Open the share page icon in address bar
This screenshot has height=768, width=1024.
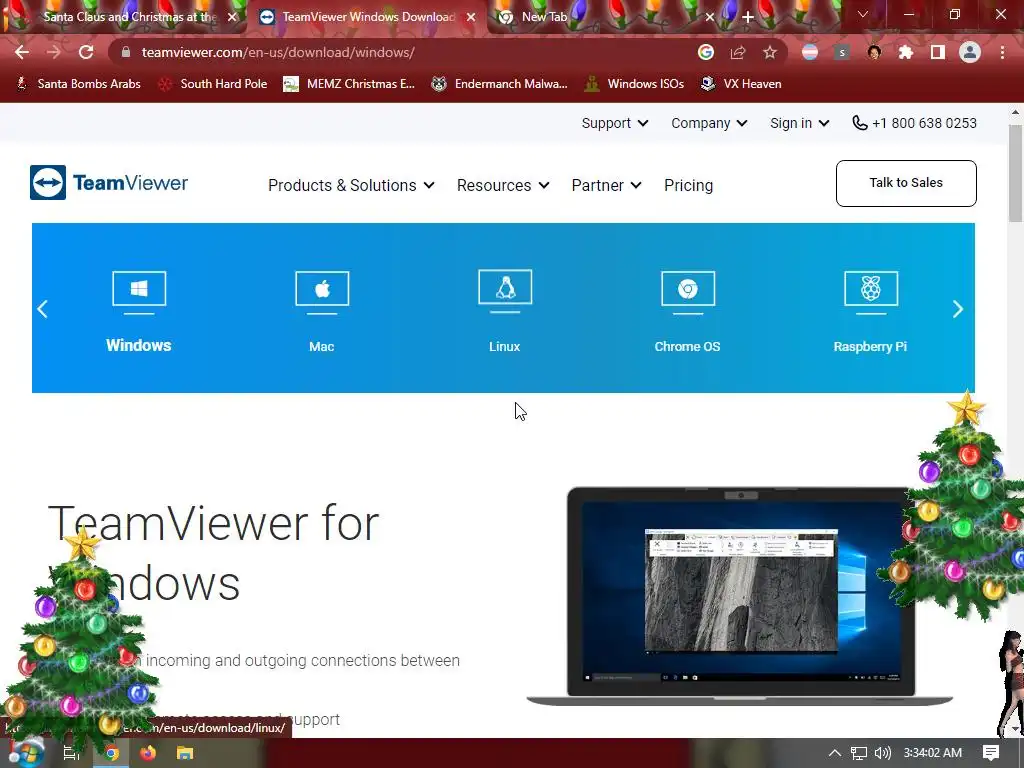pyautogui.click(x=738, y=52)
